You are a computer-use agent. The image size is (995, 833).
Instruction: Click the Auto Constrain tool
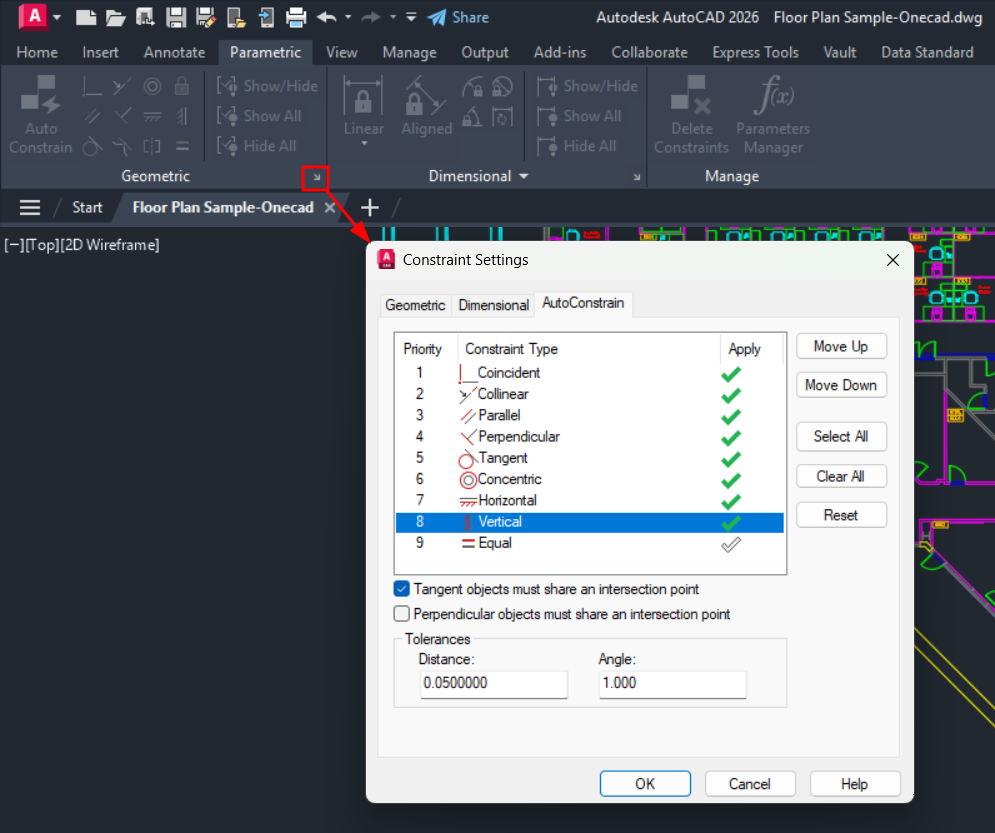pos(41,114)
